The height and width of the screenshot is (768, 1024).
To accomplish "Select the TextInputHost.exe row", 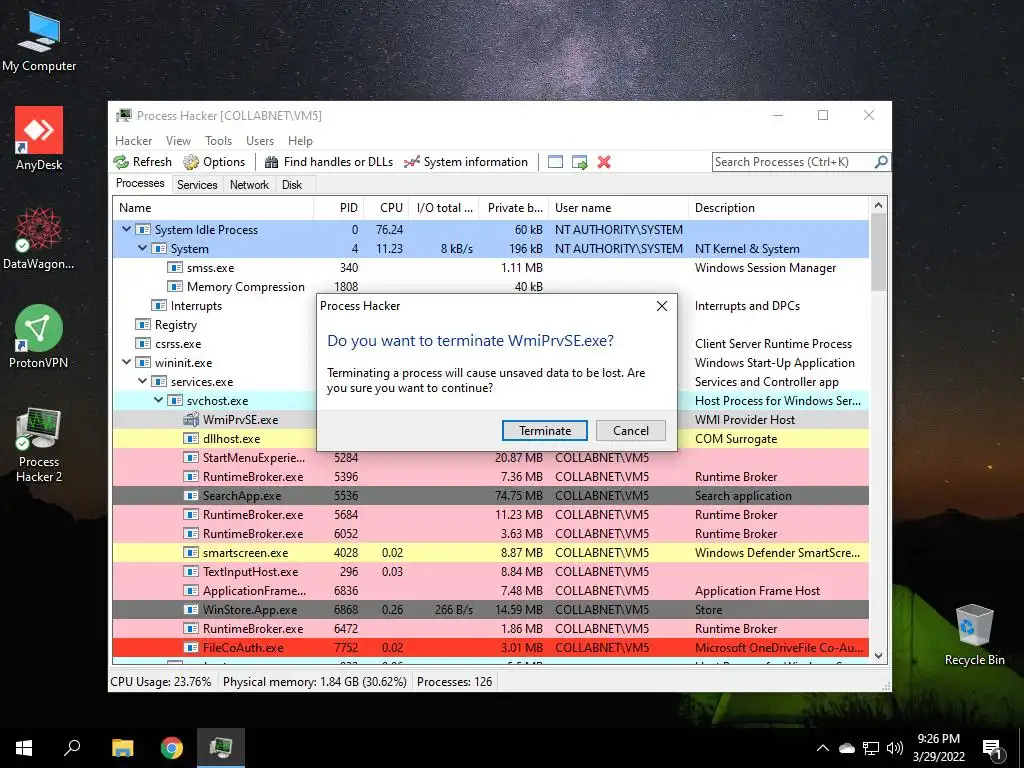I will click(x=490, y=571).
